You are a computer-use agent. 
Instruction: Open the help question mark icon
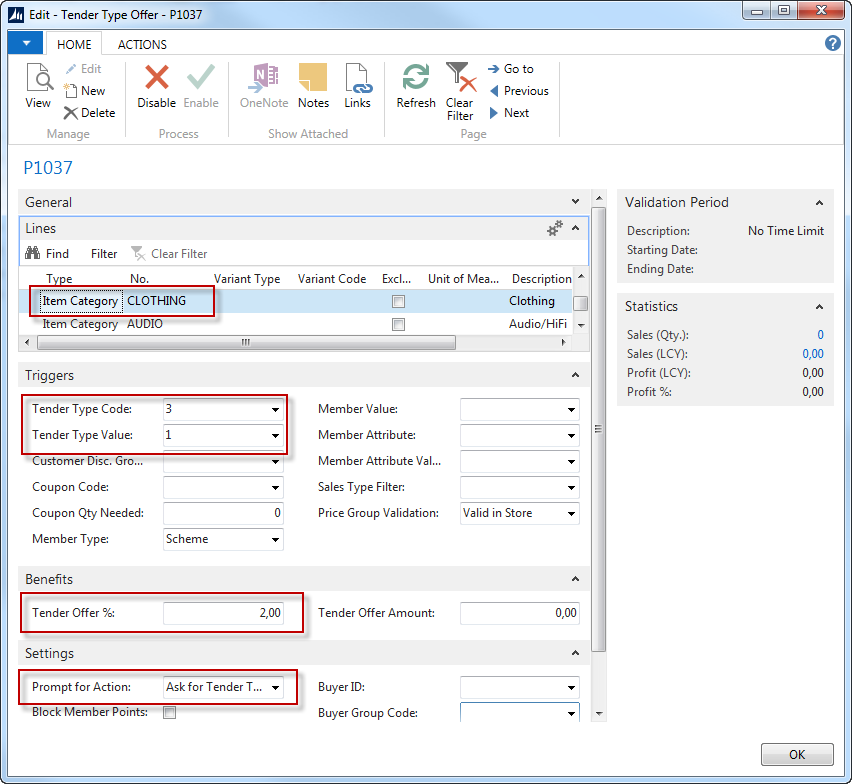pos(832,43)
